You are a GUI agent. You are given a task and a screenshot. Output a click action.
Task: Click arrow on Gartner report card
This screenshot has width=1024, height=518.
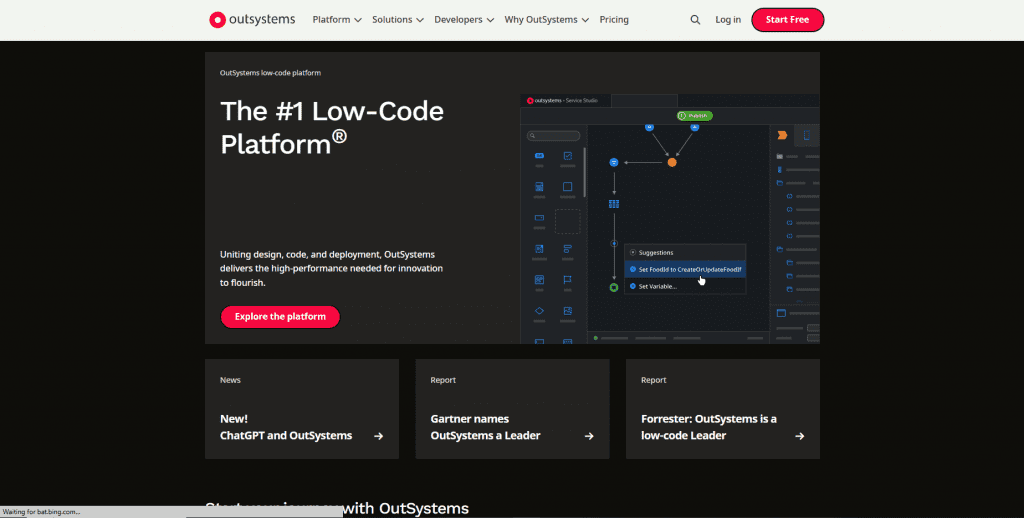pos(589,436)
